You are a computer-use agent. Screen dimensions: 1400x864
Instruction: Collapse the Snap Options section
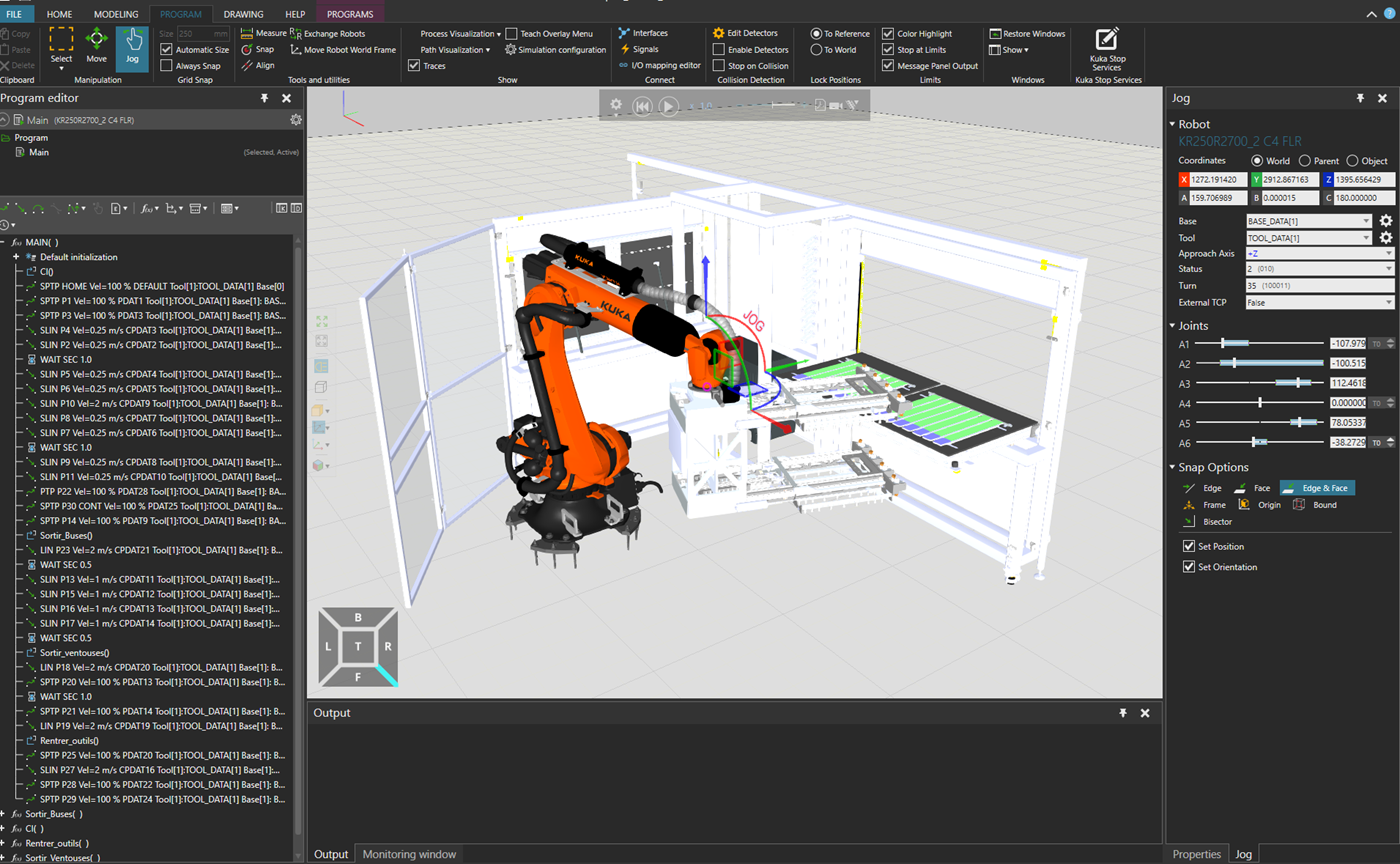pos(1172,467)
